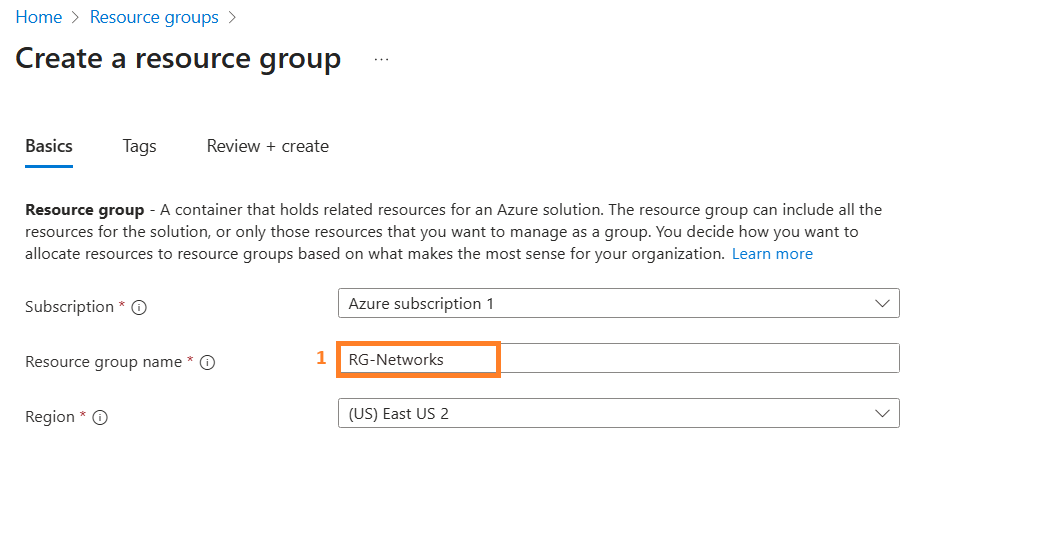Click the breadcrumb chevron after Home
Screen dimensions: 1043x556
point(75,17)
